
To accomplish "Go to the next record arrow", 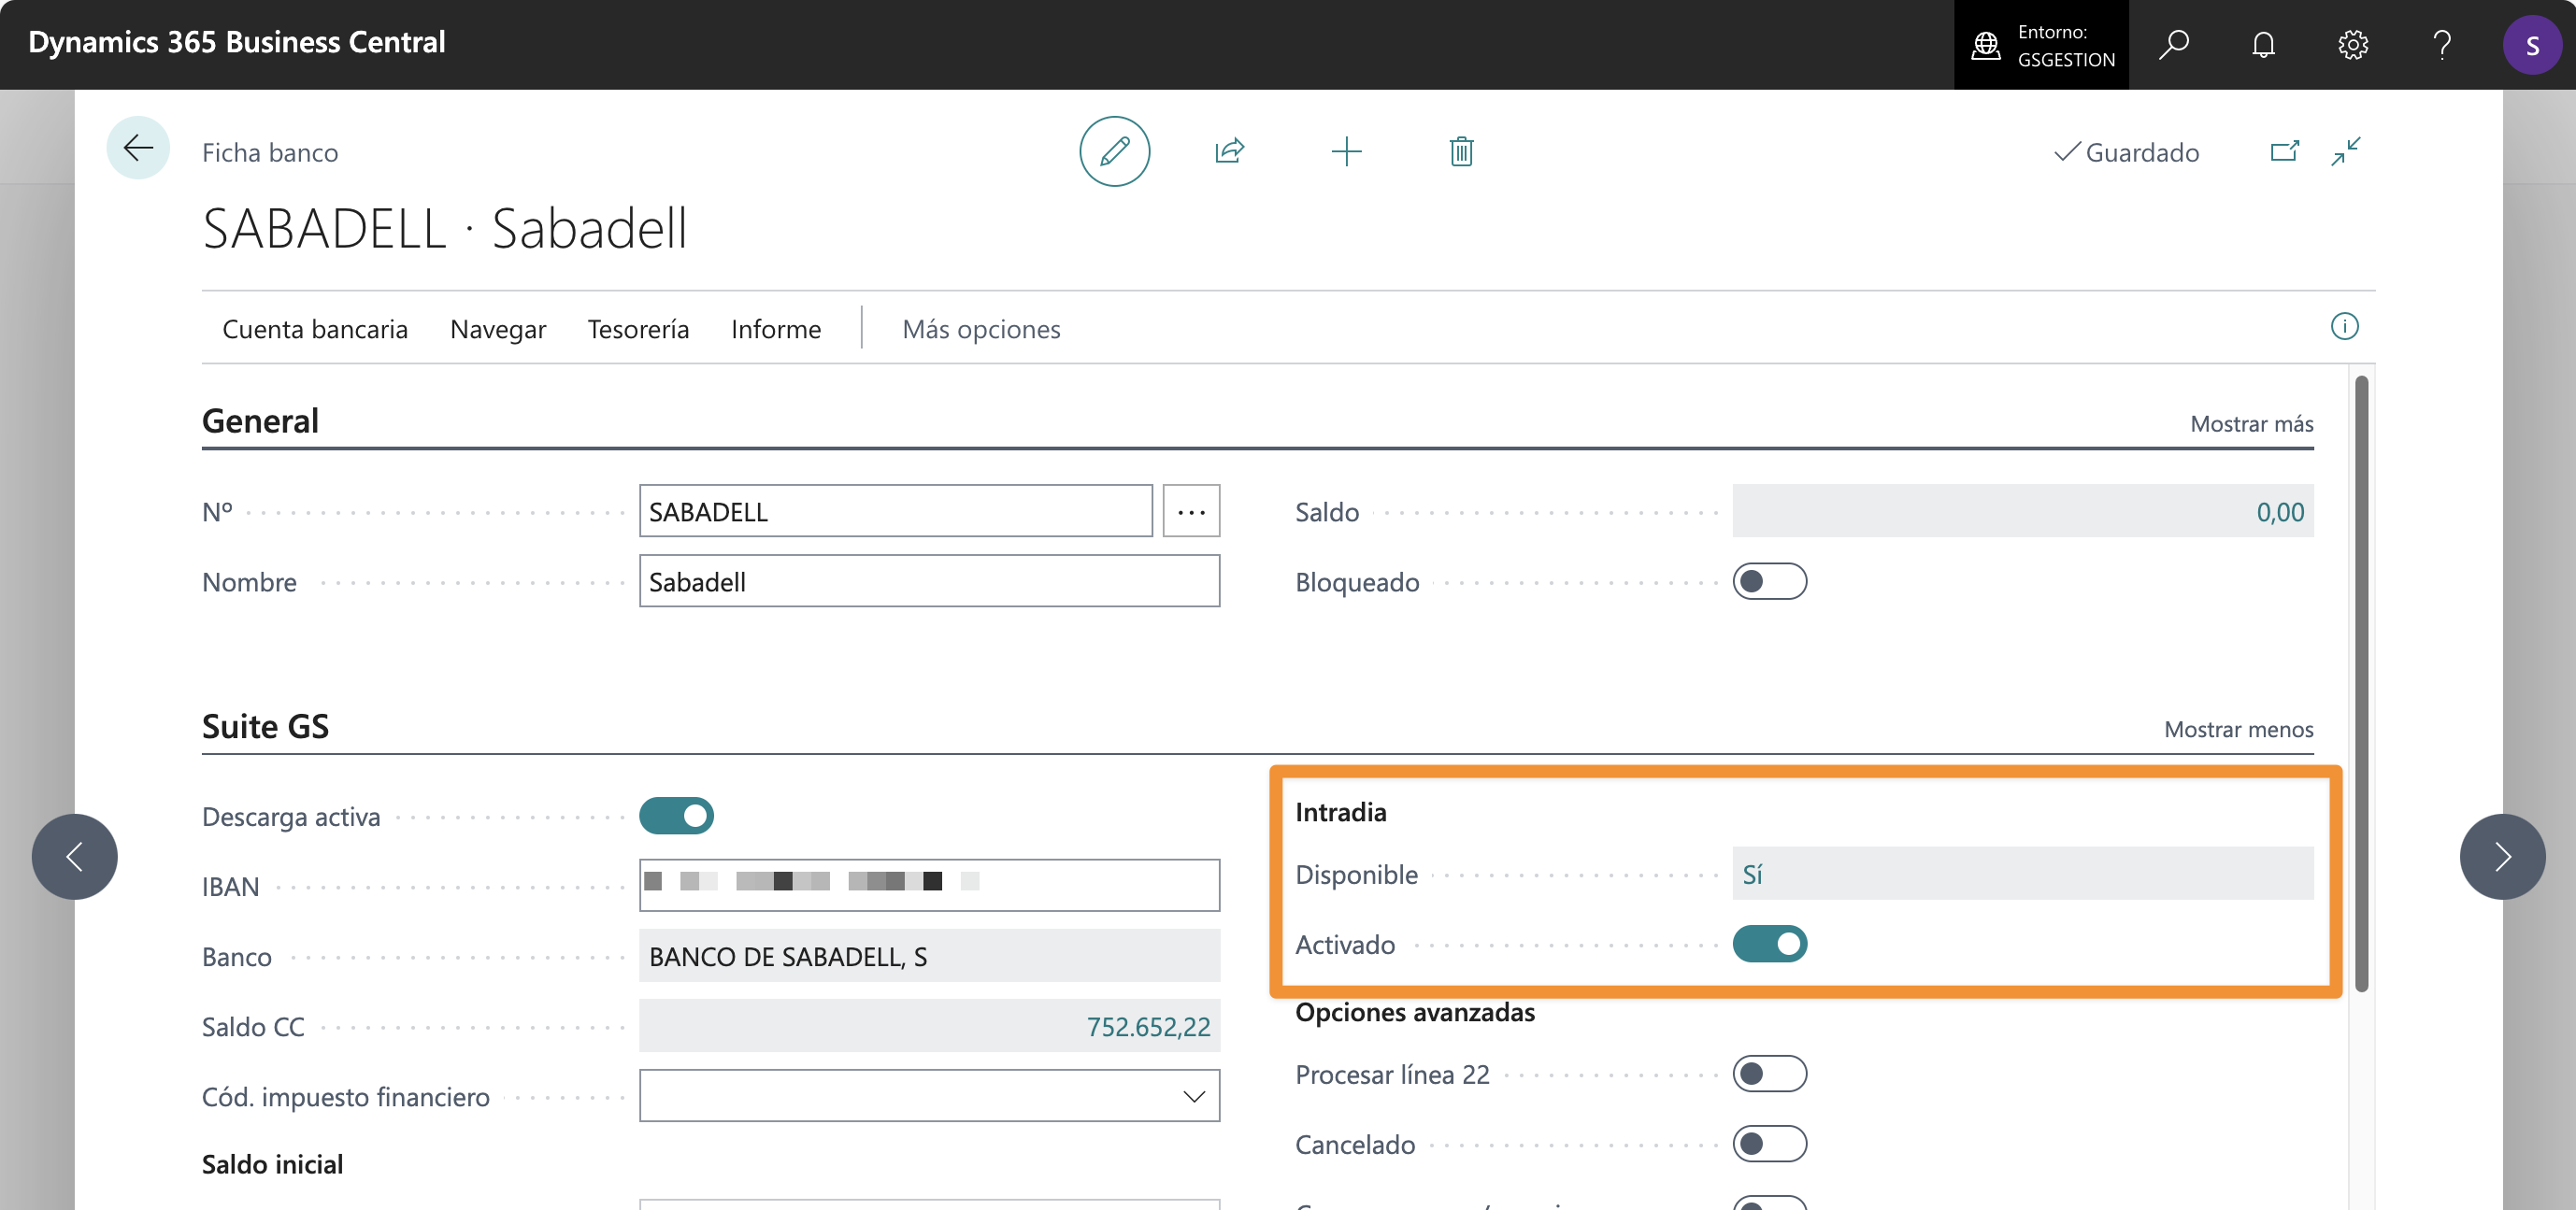I will click(2502, 856).
